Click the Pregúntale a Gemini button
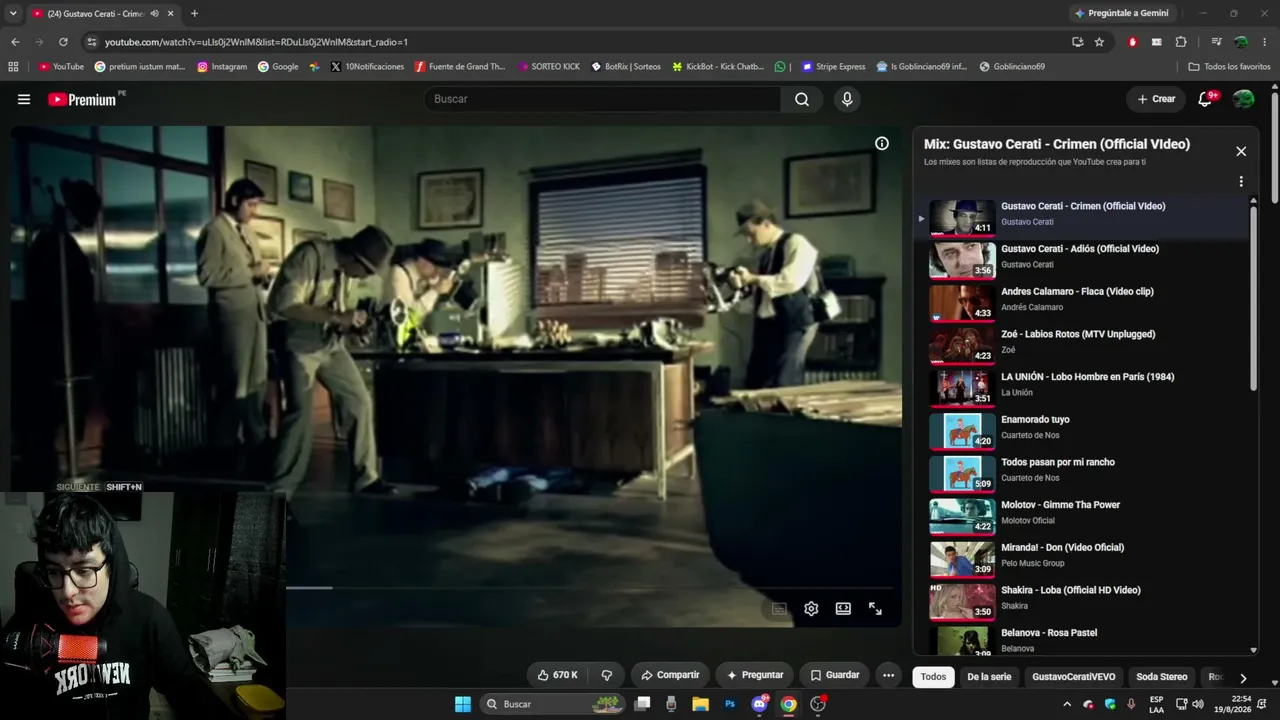 tap(1120, 13)
